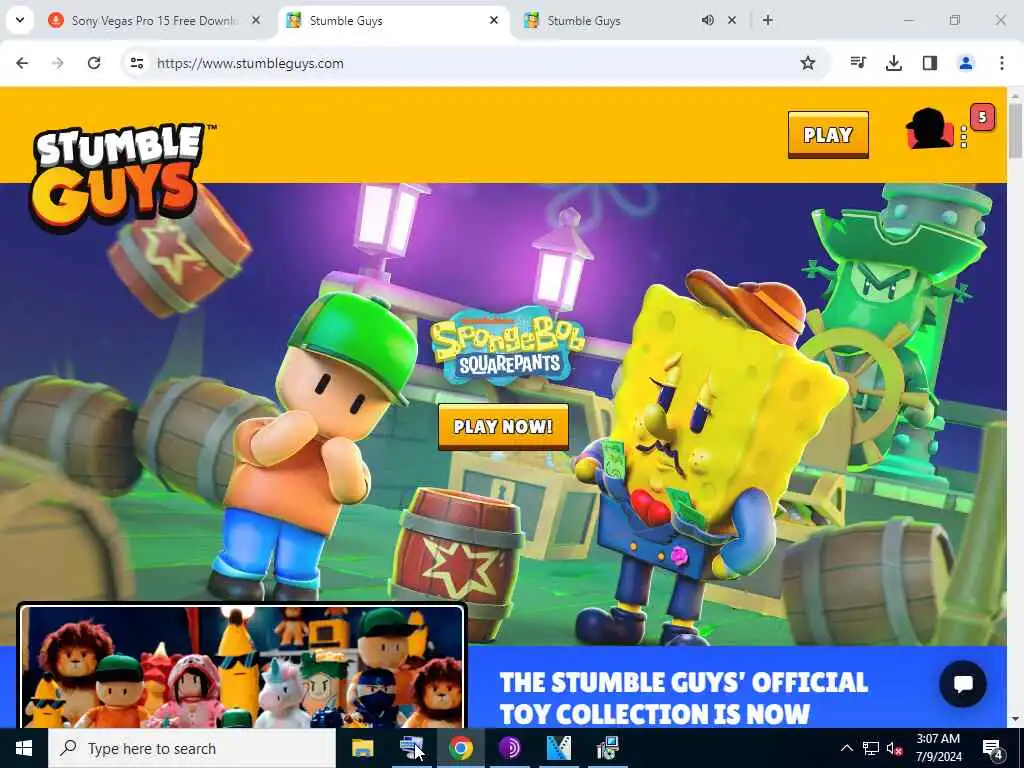Screen dimensions: 1024x768
Task: Open the clock showing 3:07 AM
Action: (x=938, y=748)
